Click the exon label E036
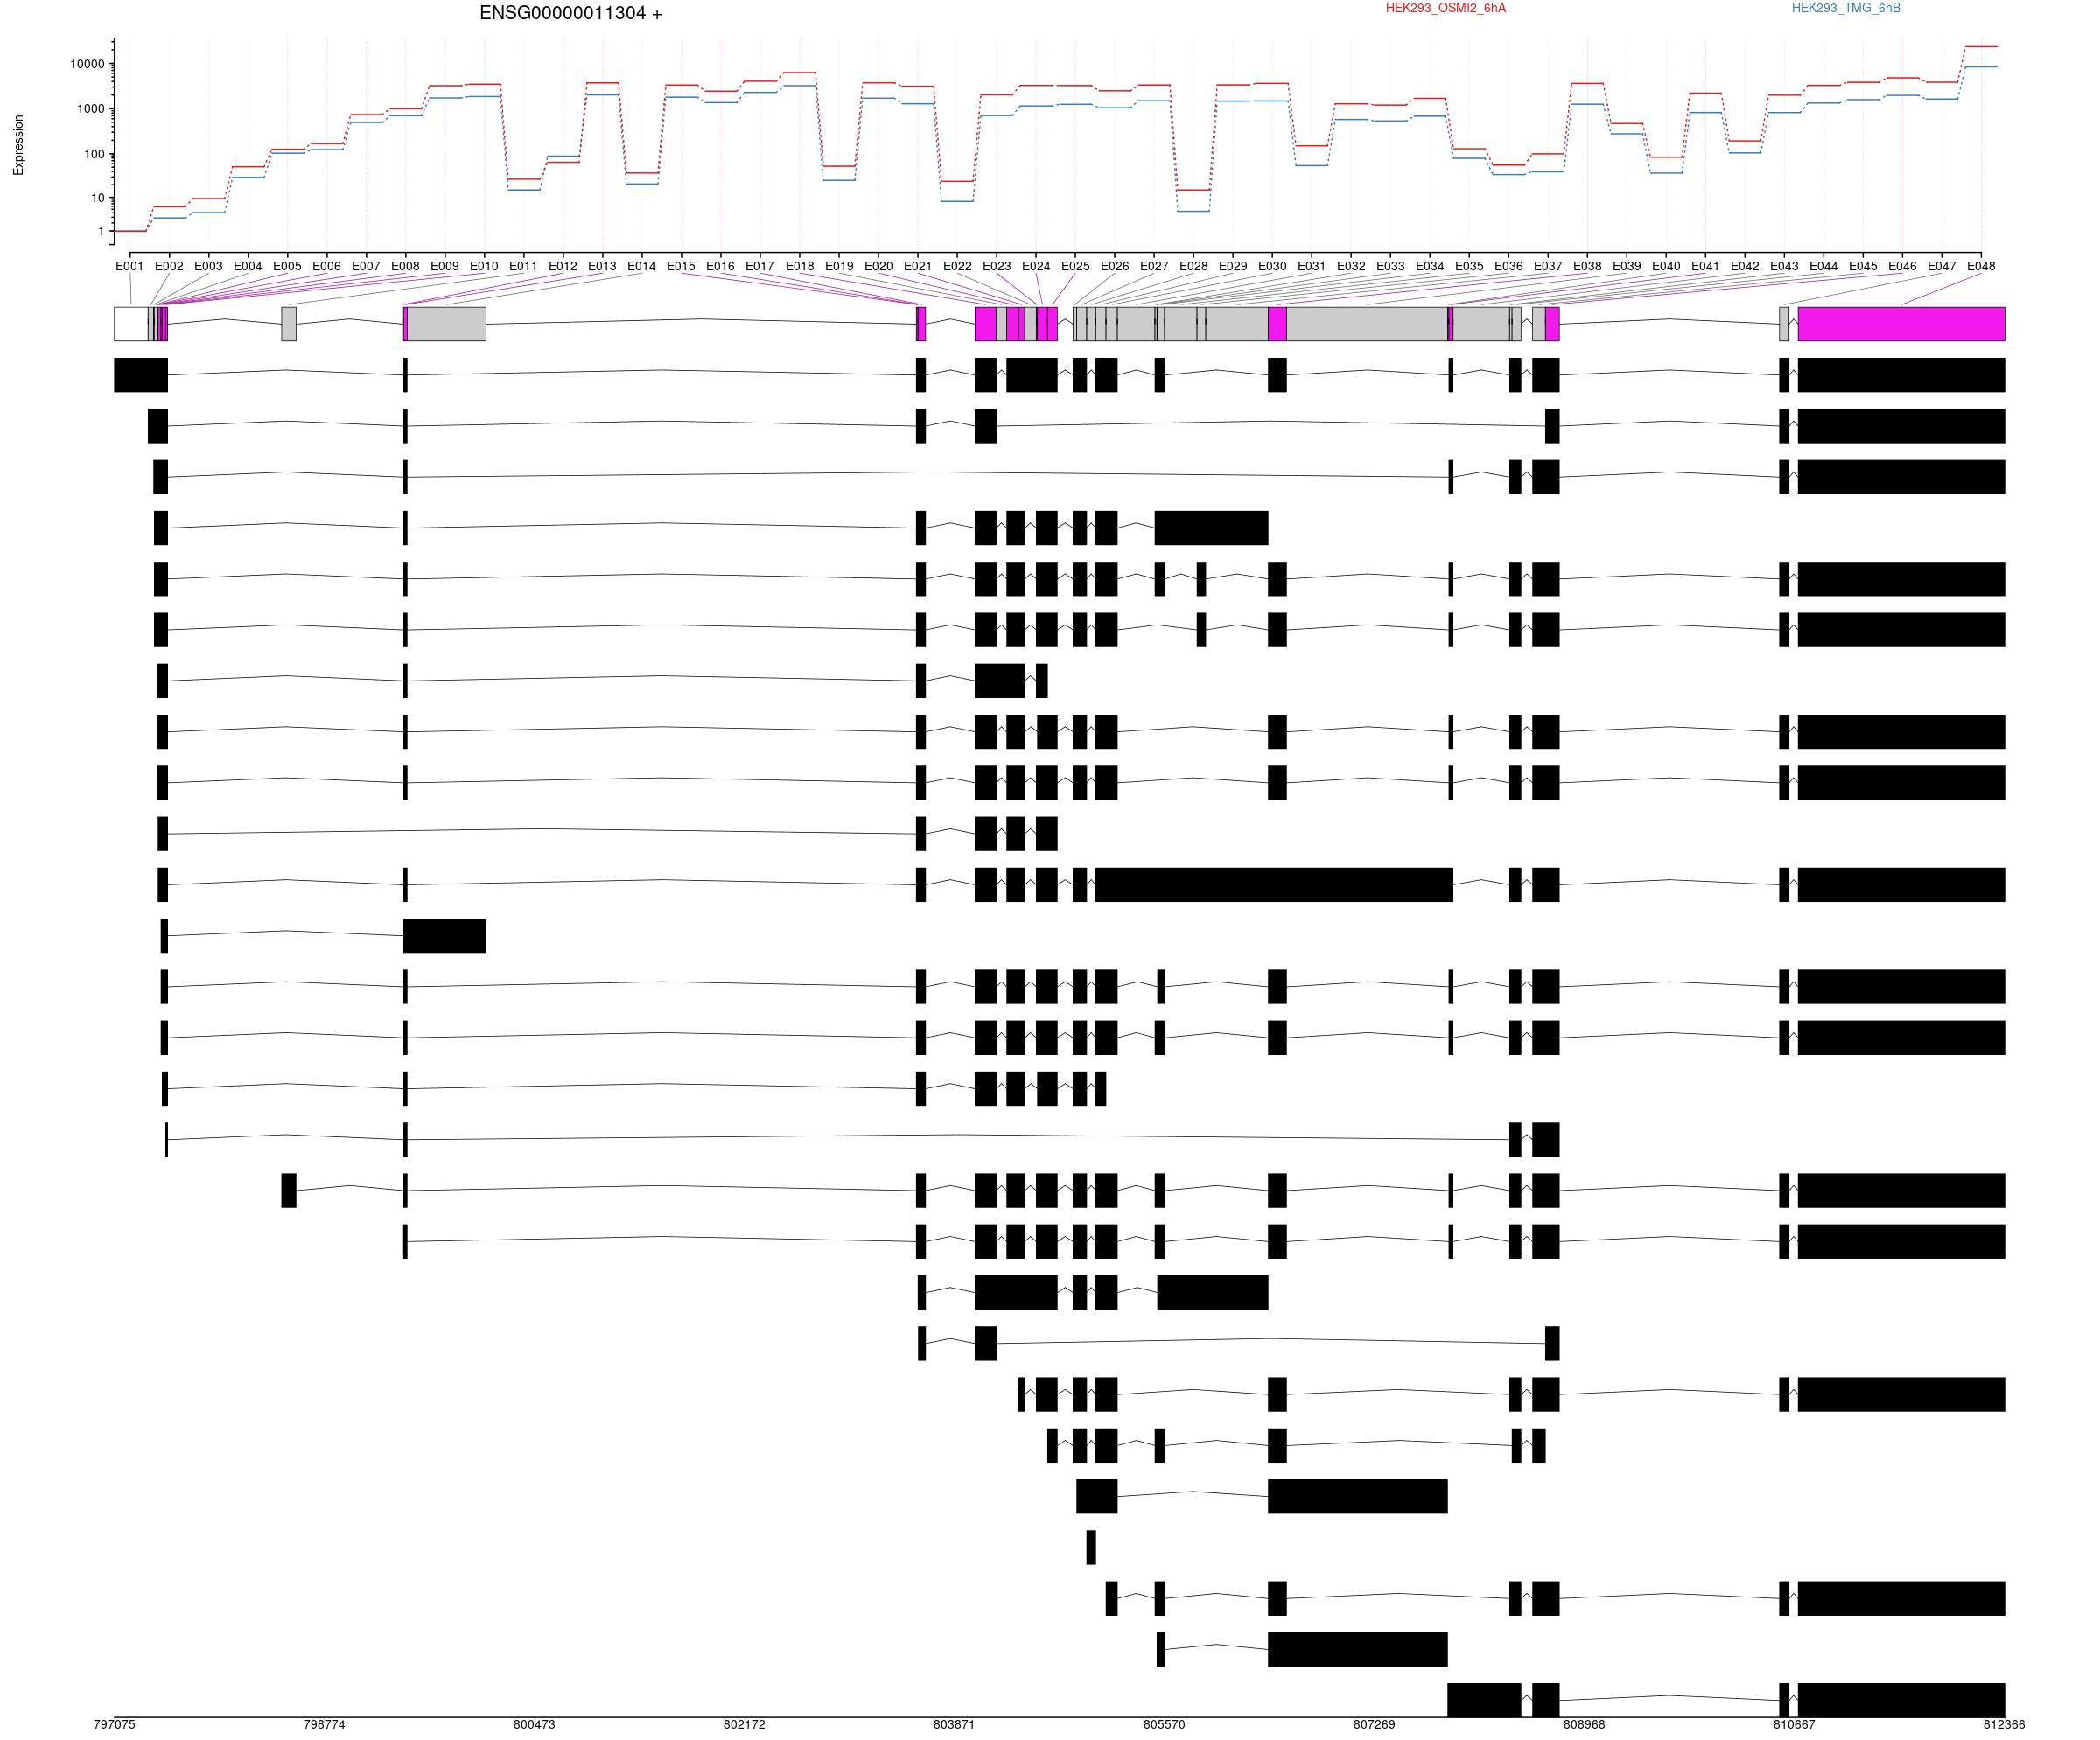 [x=1508, y=266]
